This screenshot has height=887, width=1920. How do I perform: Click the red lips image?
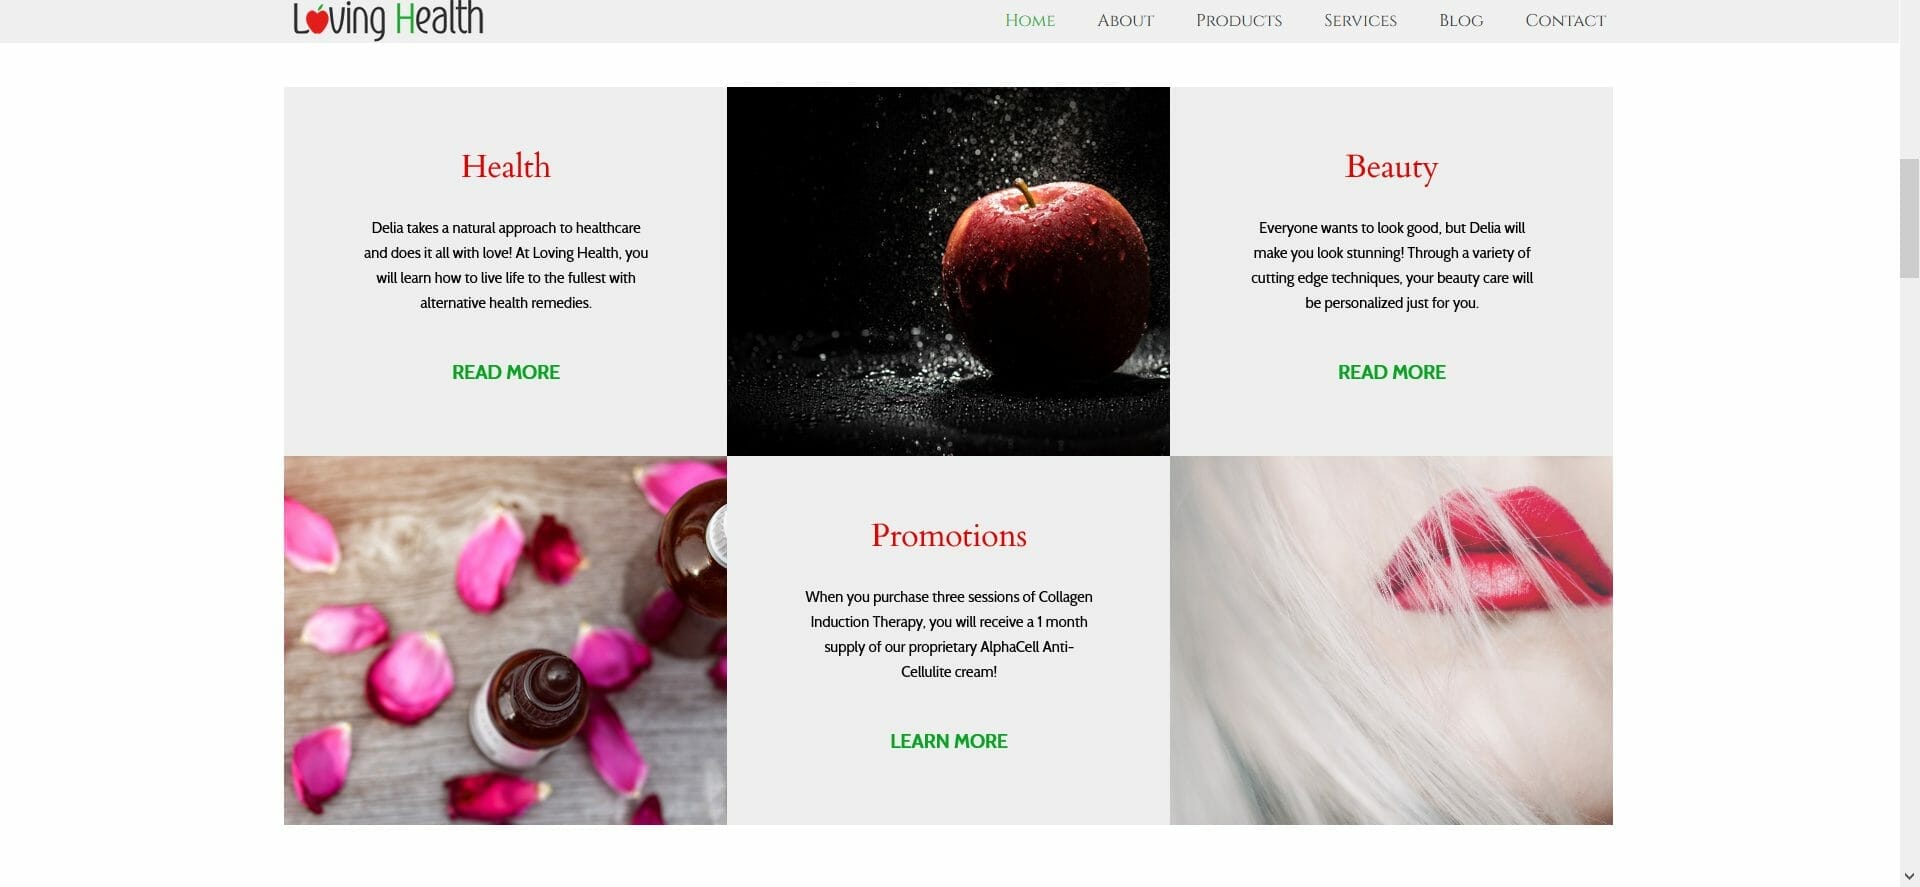click(x=1391, y=640)
